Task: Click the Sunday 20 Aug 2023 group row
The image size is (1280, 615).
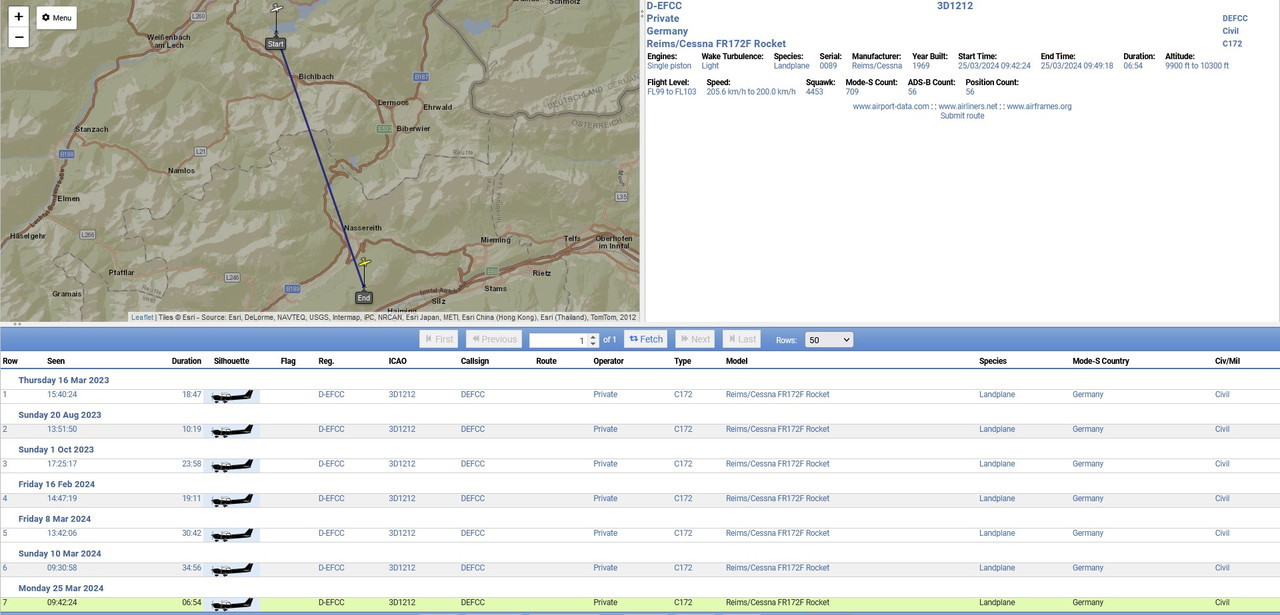Action: (x=640, y=415)
